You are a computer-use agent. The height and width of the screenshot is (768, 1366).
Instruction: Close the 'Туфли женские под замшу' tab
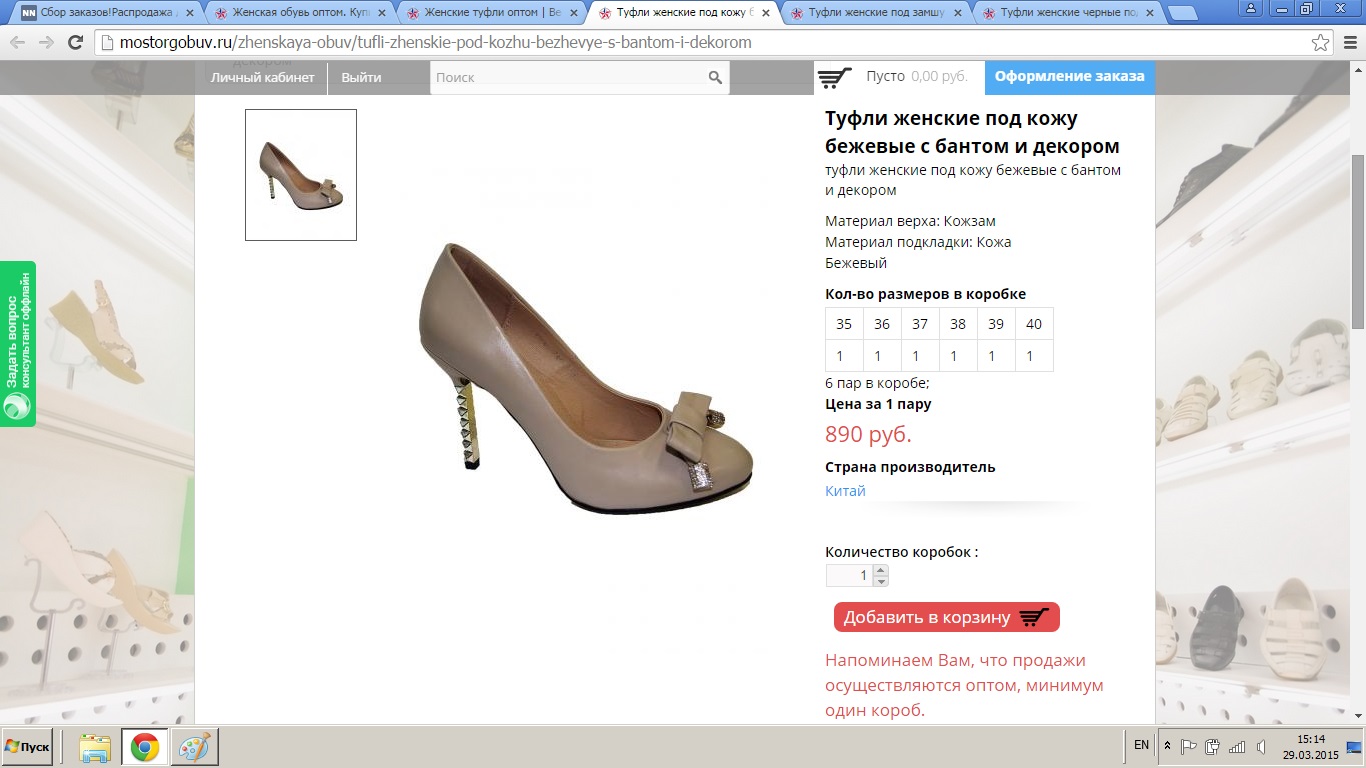click(957, 14)
